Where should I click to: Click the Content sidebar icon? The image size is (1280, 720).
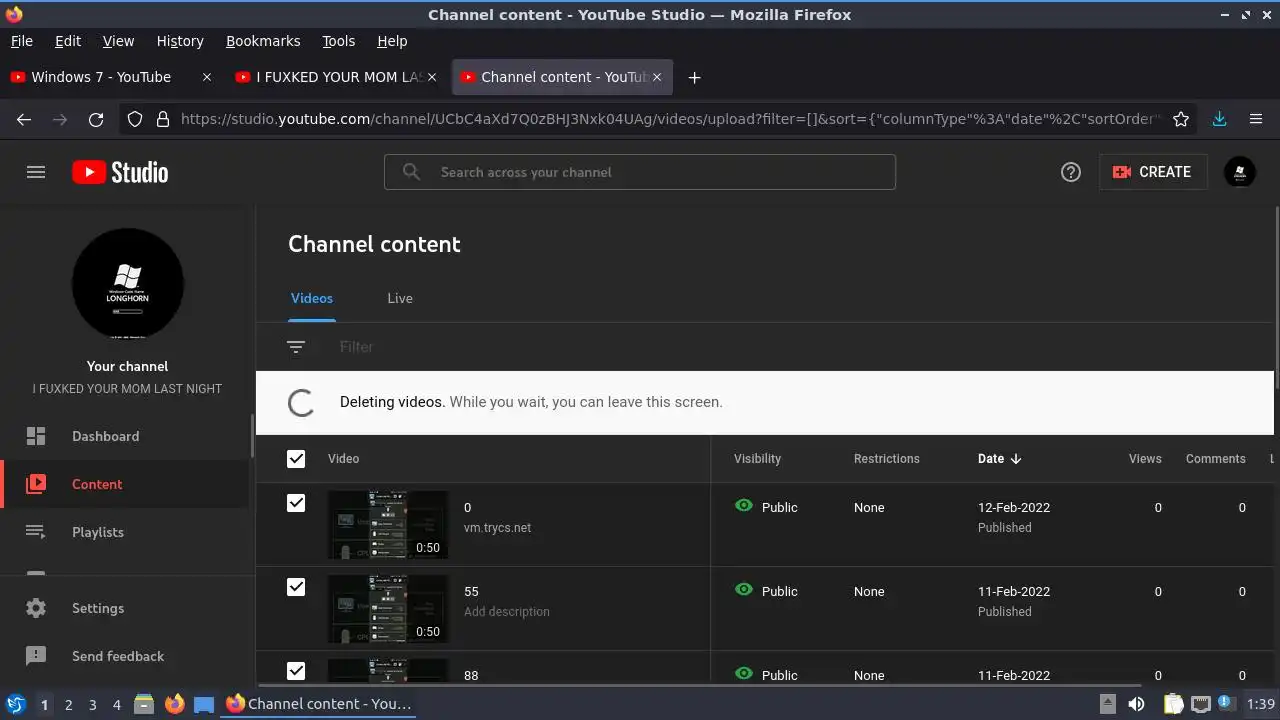pyautogui.click(x=36, y=484)
